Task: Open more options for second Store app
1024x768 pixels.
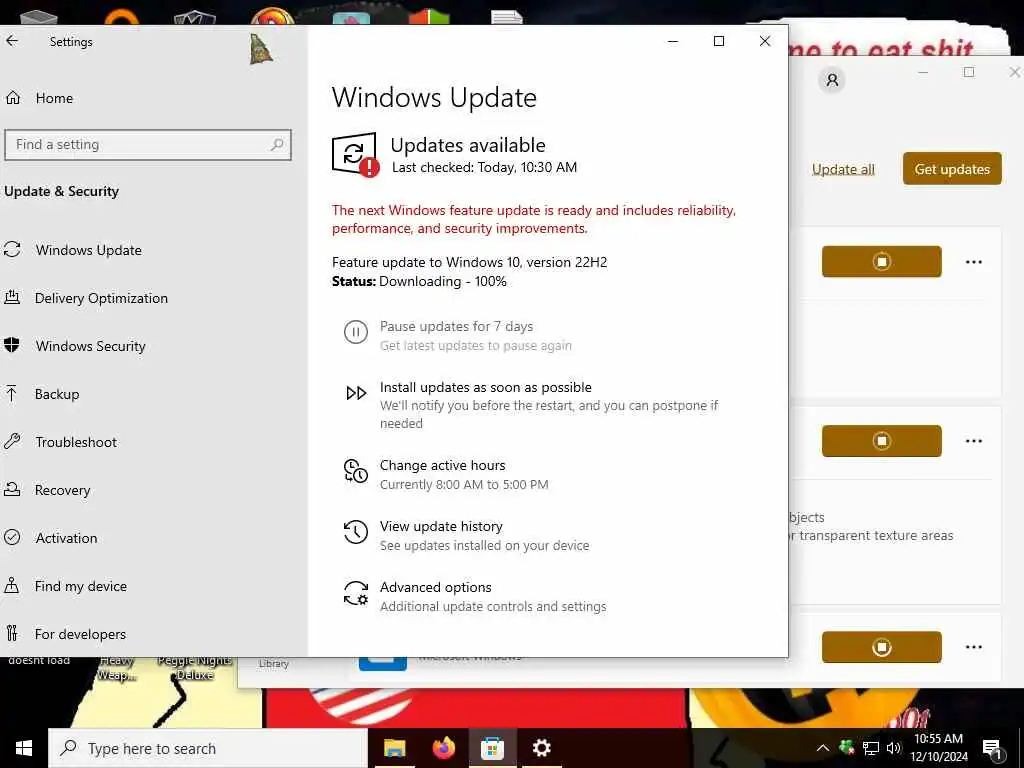Action: coord(974,441)
